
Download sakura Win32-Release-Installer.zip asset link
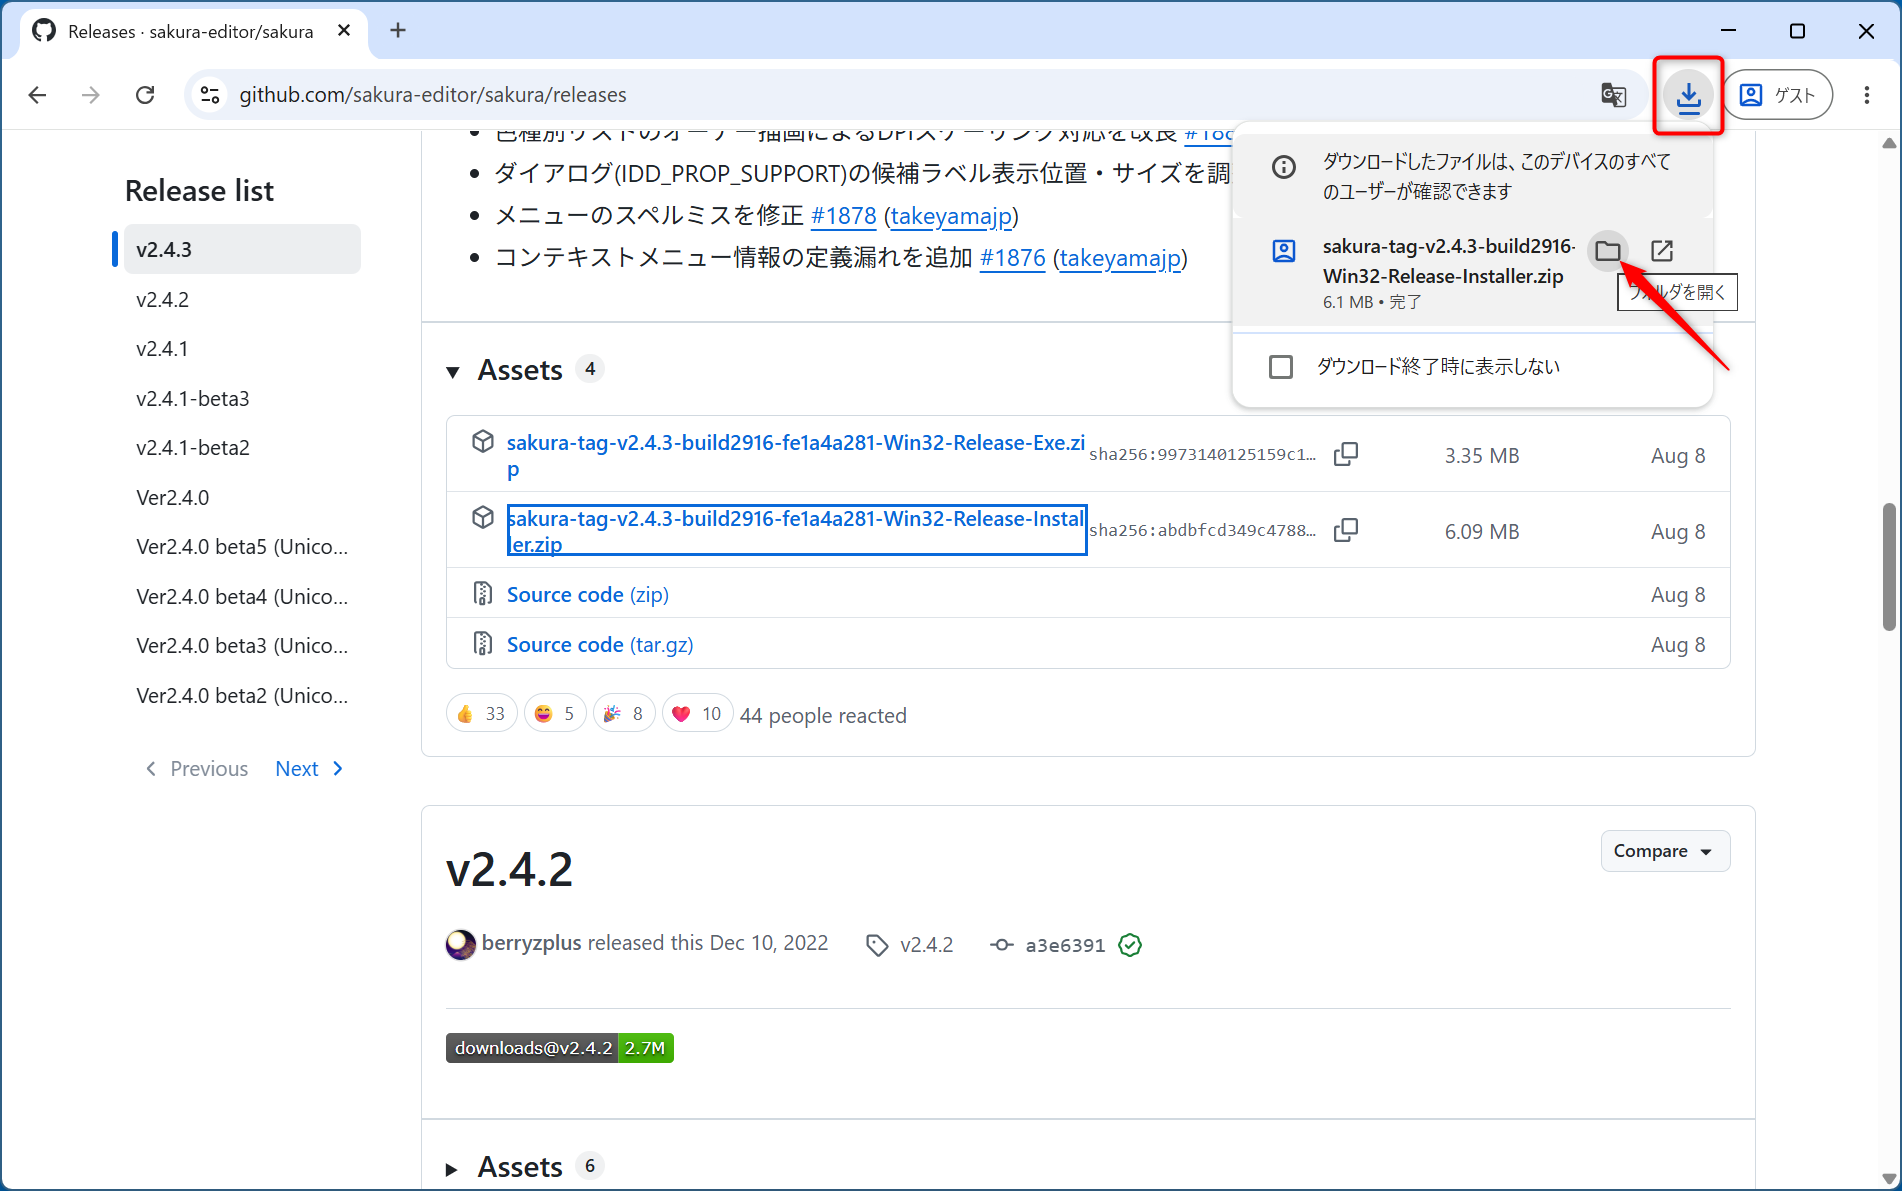point(796,531)
